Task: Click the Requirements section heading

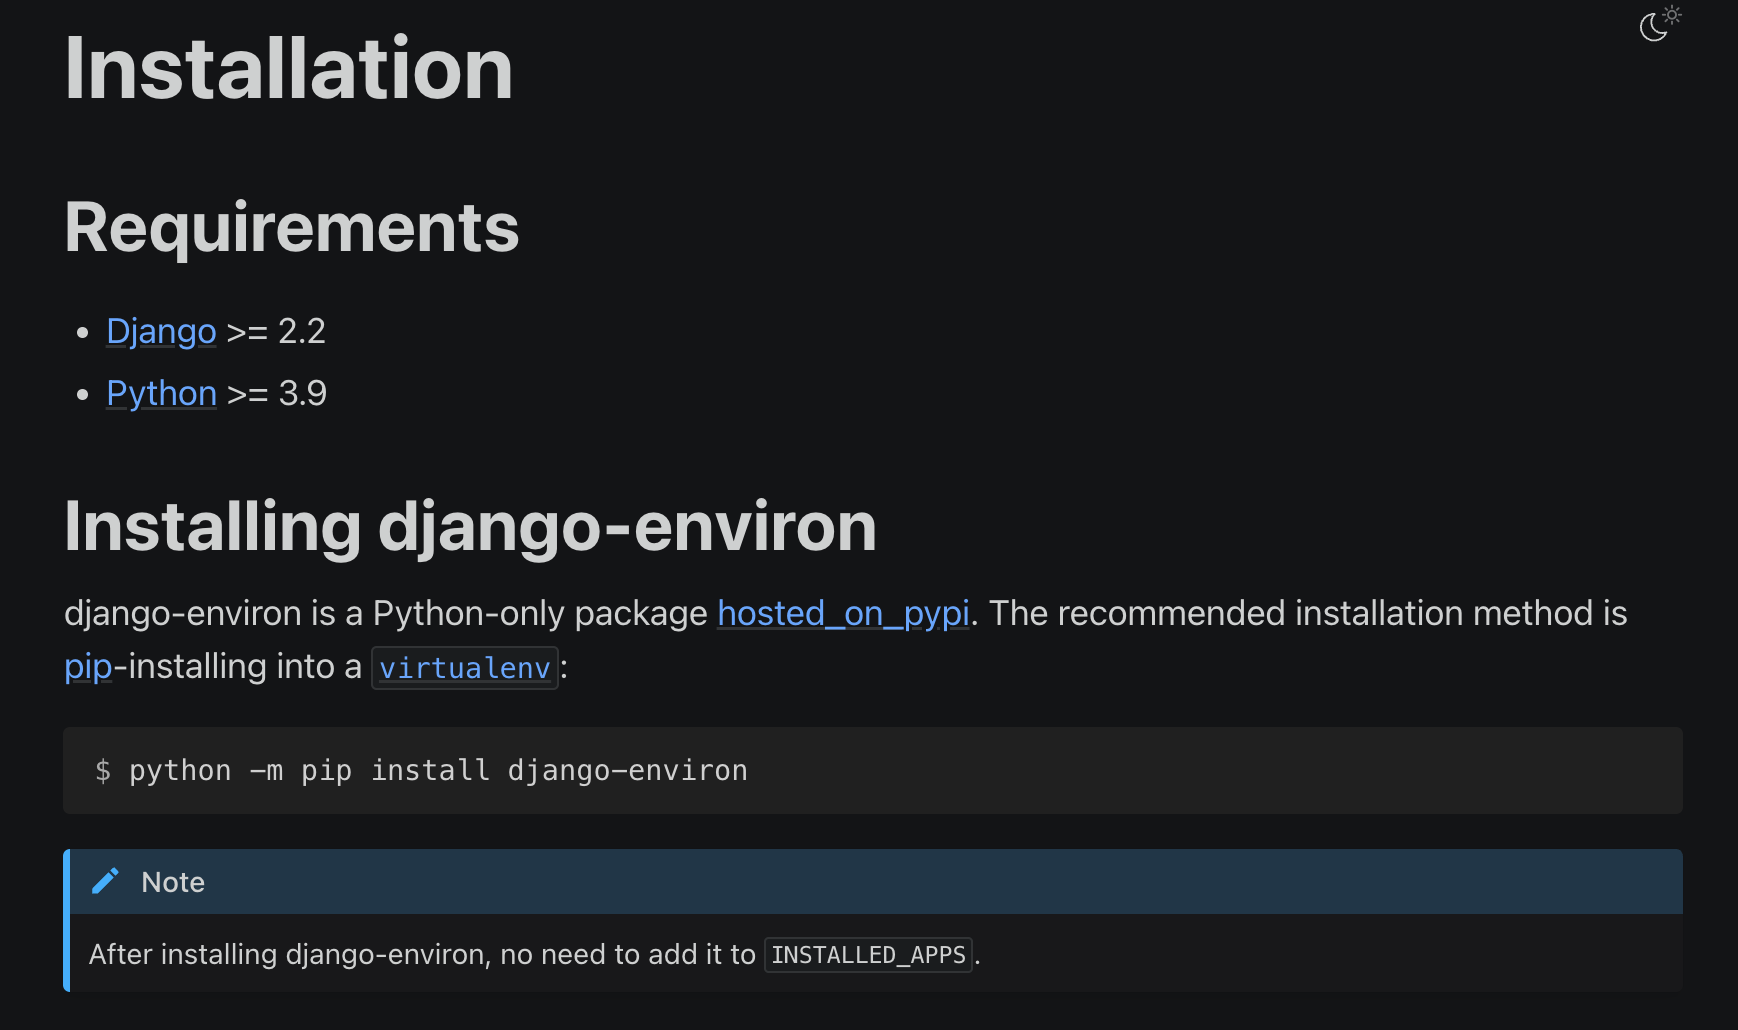Action: click(292, 227)
